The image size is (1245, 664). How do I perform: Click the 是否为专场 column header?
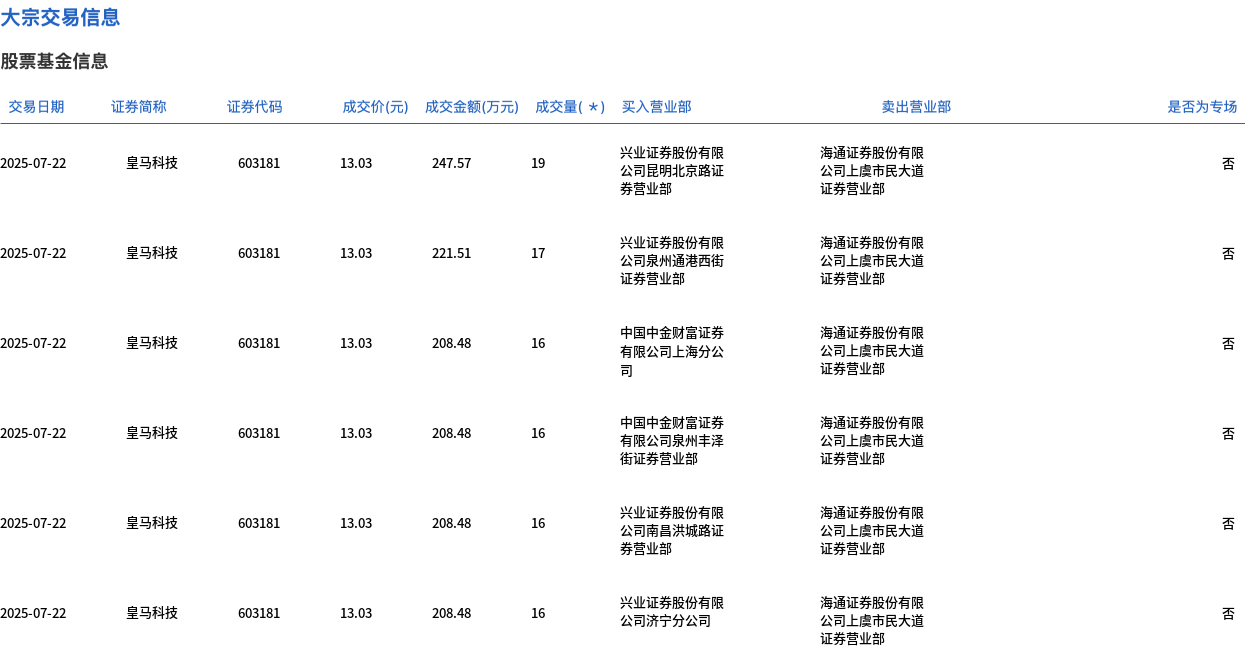1202,107
